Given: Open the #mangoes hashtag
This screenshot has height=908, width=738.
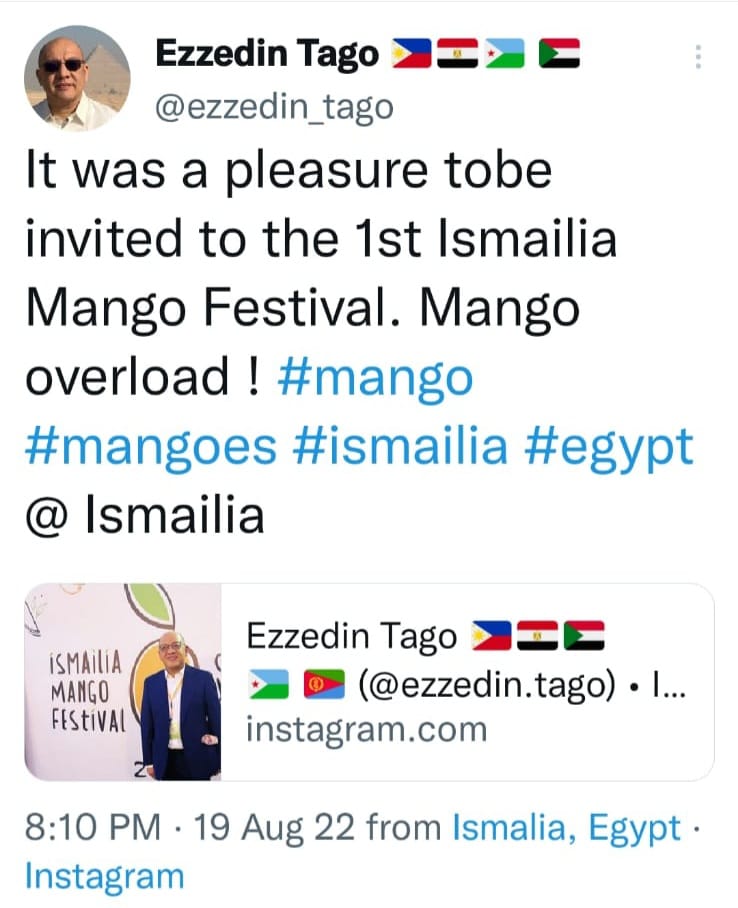Looking at the screenshot, I should tap(150, 447).
